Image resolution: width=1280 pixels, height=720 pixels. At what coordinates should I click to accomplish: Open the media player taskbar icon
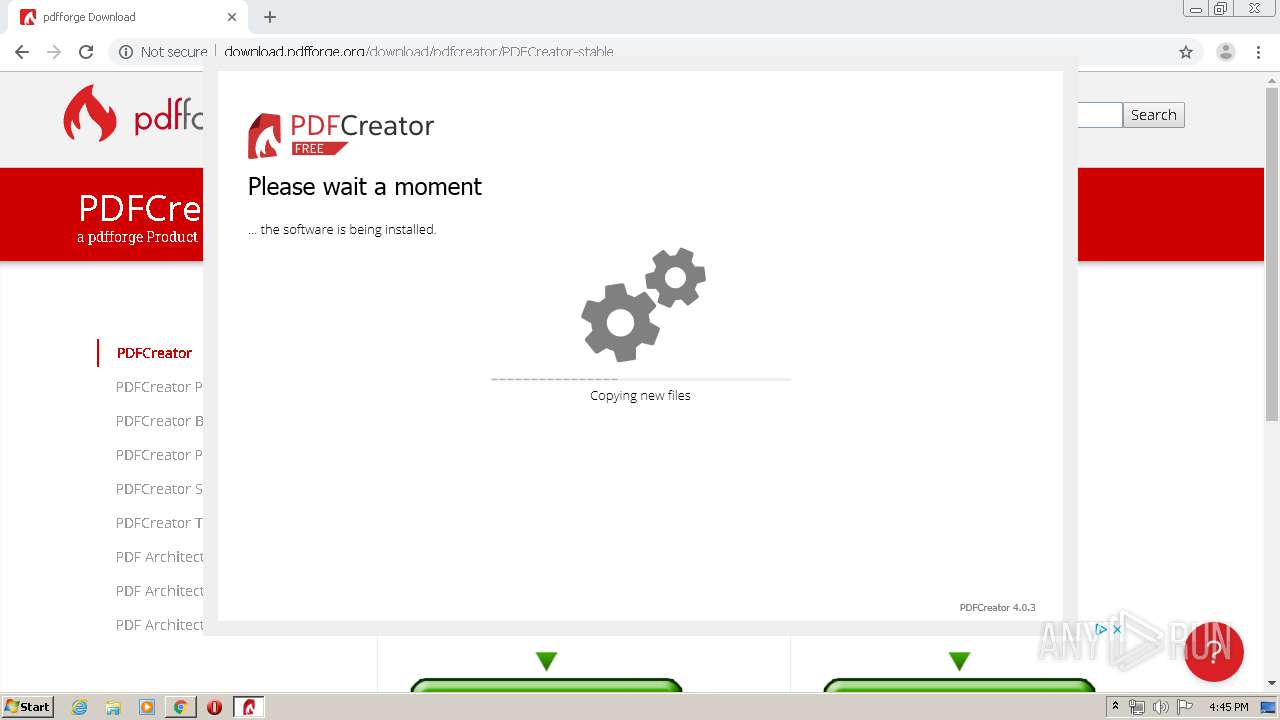point(147,707)
